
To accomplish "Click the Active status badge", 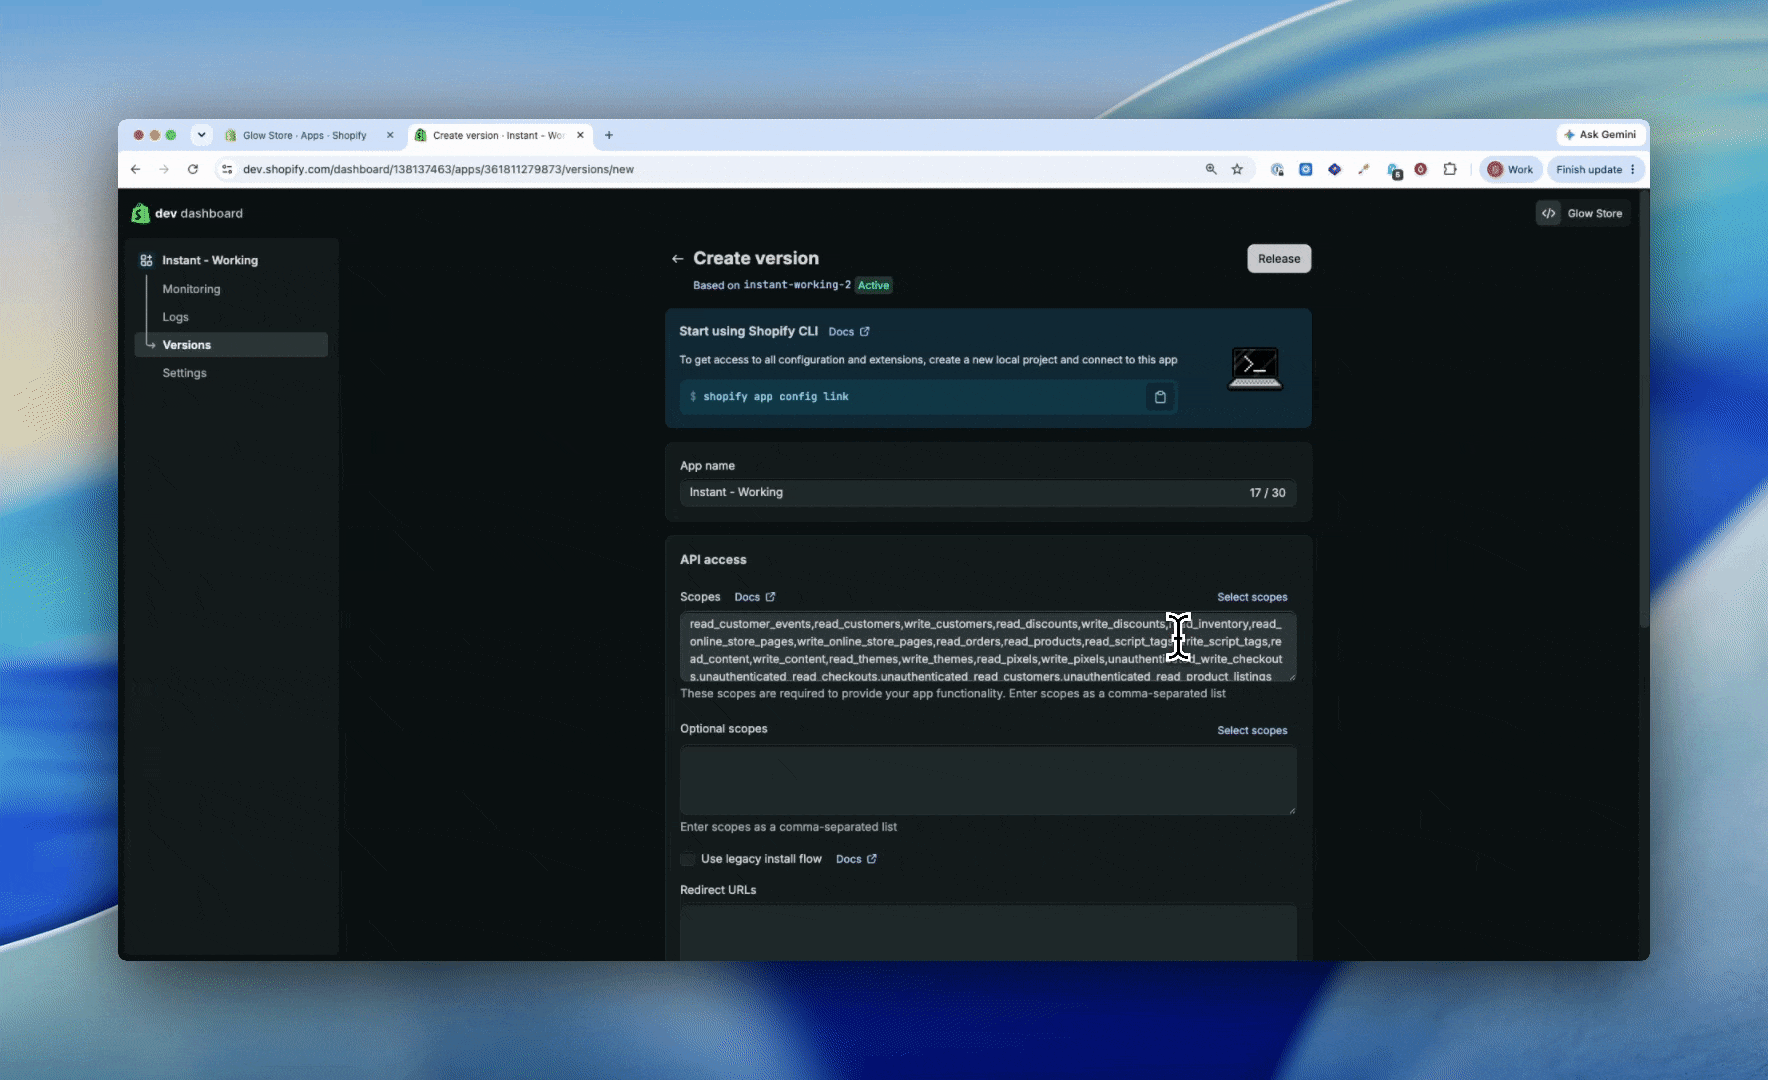I will tap(873, 285).
